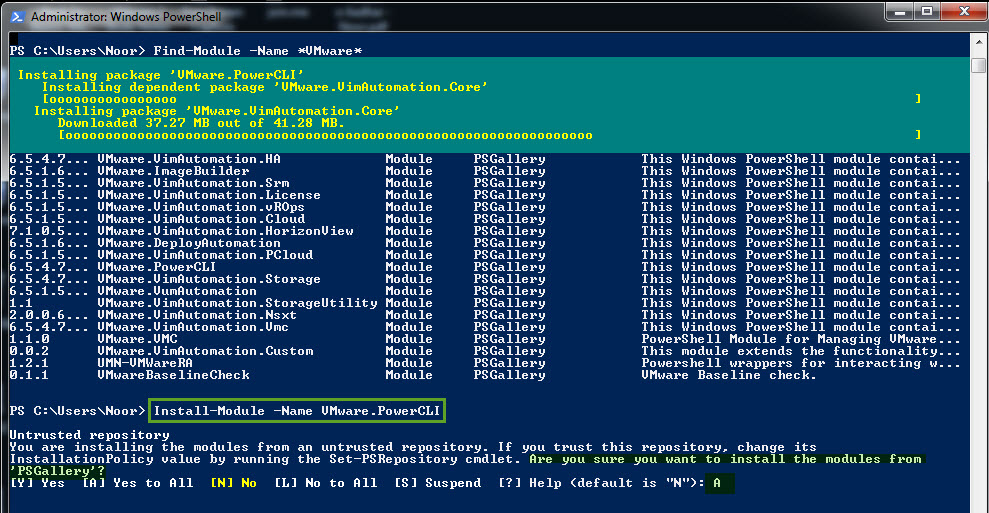Click the VMware.ImageBuilder module name
The image size is (989, 513).
(x=173, y=171)
